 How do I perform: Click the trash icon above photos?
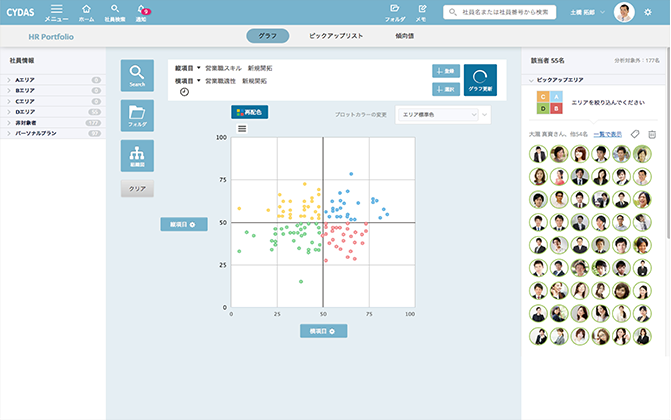coord(652,134)
